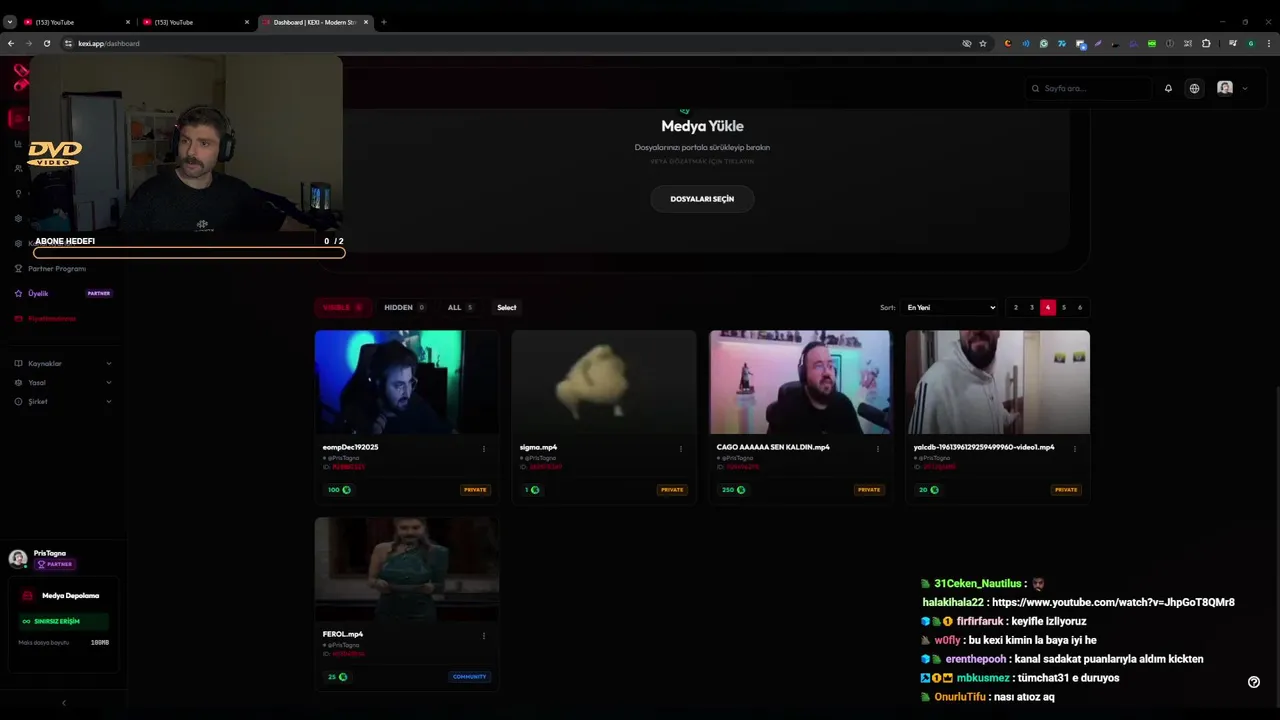Click the PRIVATE badge on sigma.mp4
1280x720 pixels.
pos(672,490)
